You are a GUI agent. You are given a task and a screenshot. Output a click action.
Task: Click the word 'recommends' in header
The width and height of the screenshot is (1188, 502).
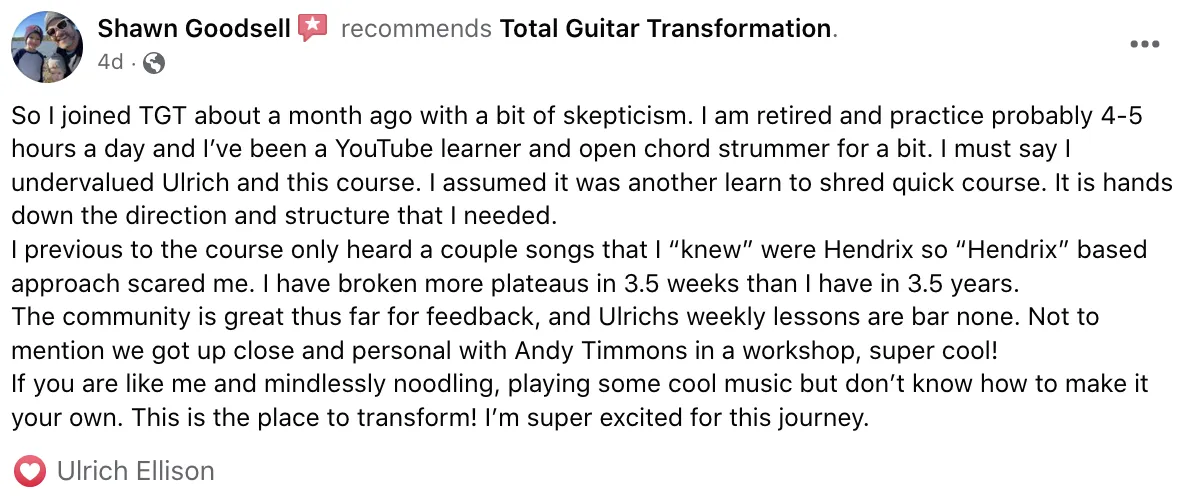[x=416, y=29]
